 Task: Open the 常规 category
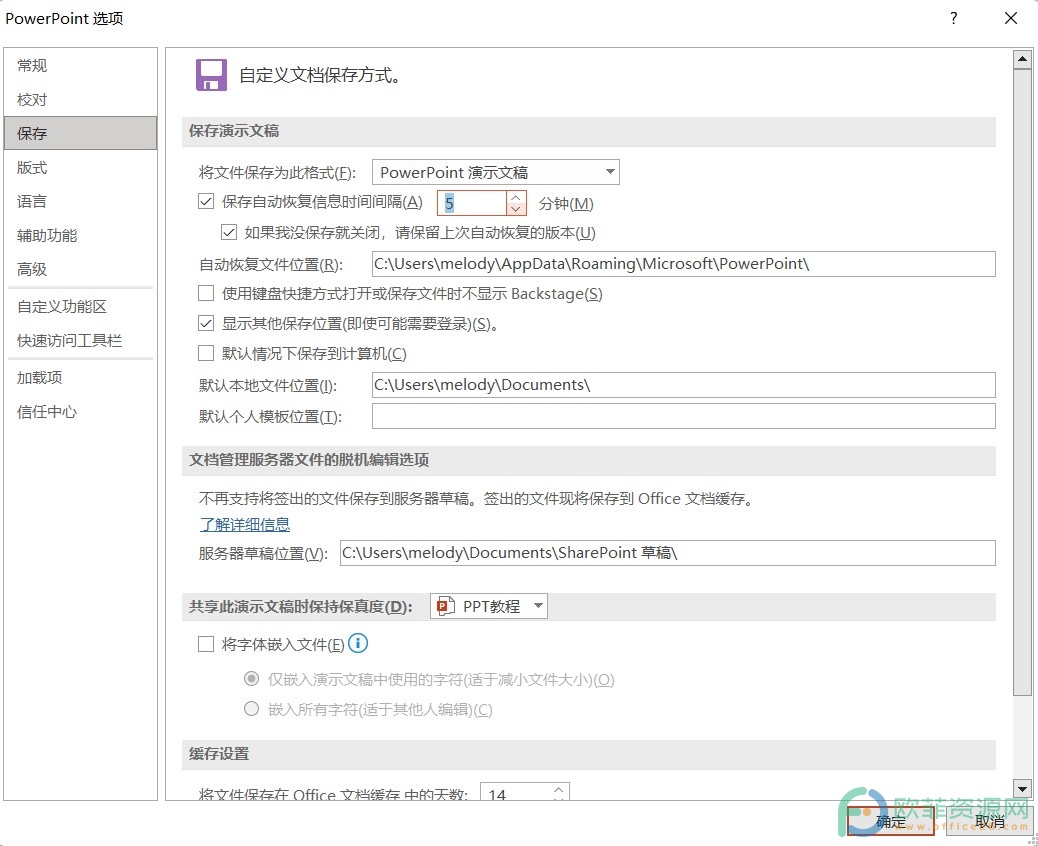81,65
